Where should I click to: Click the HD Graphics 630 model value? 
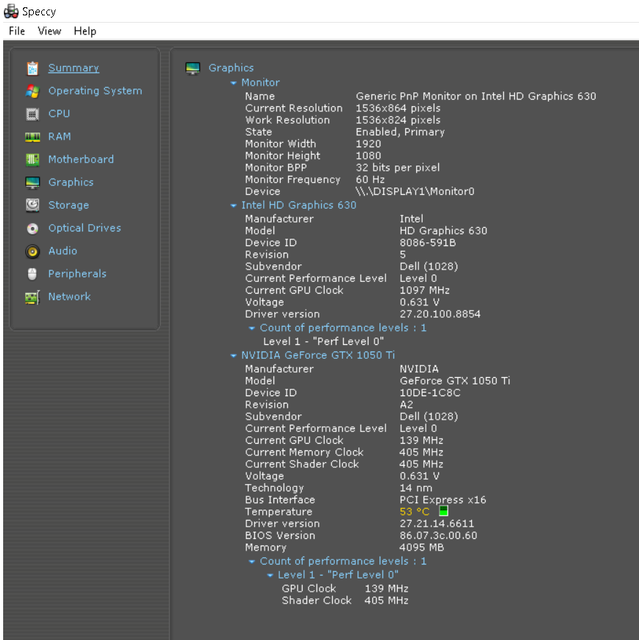pos(443,231)
